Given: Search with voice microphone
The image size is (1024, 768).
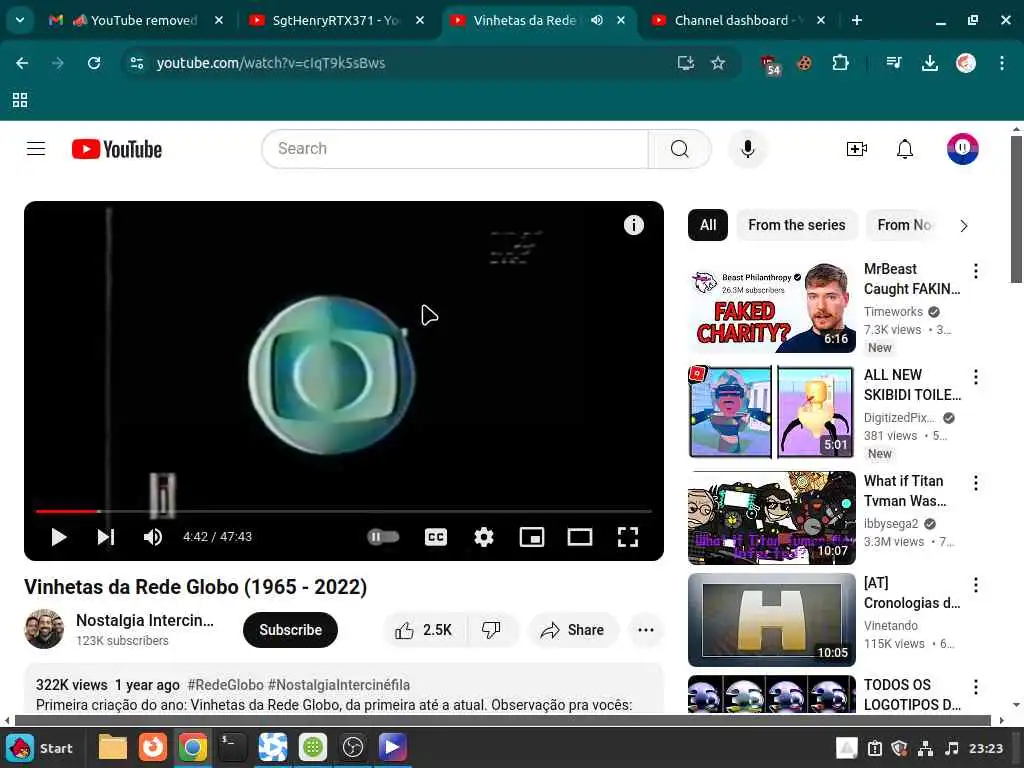Looking at the screenshot, I should tap(748, 149).
